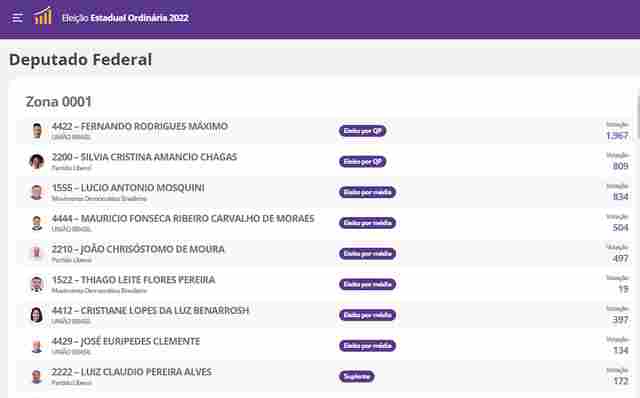Select candidate 4412 – Cristiane Lopes da Luz Benarrosh
Screen dimensions: 640x398
150,310
